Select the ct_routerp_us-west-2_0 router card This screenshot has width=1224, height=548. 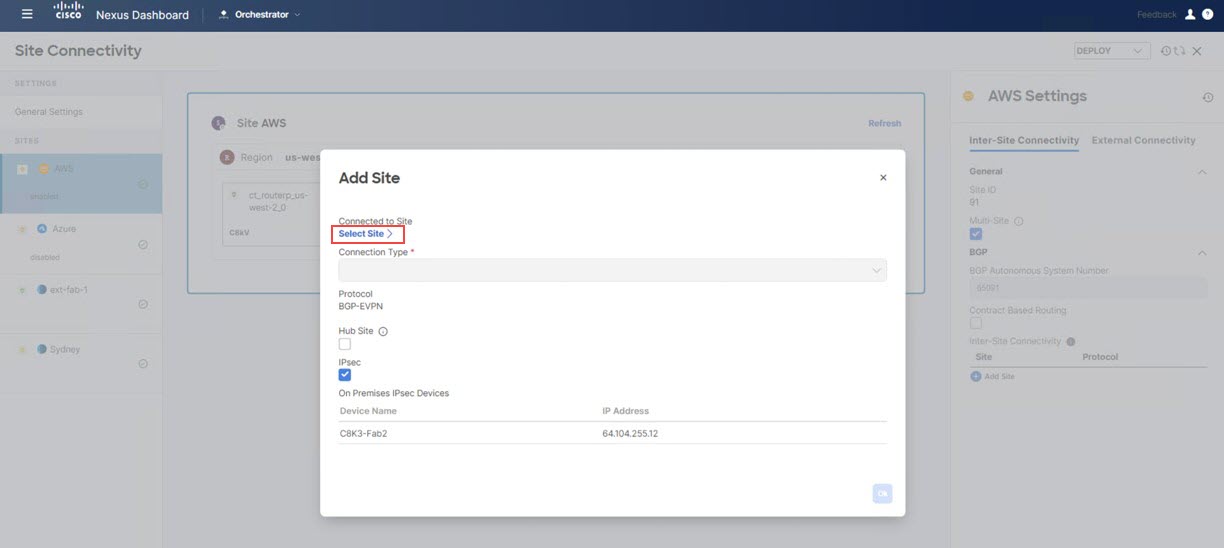[x=270, y=214]
